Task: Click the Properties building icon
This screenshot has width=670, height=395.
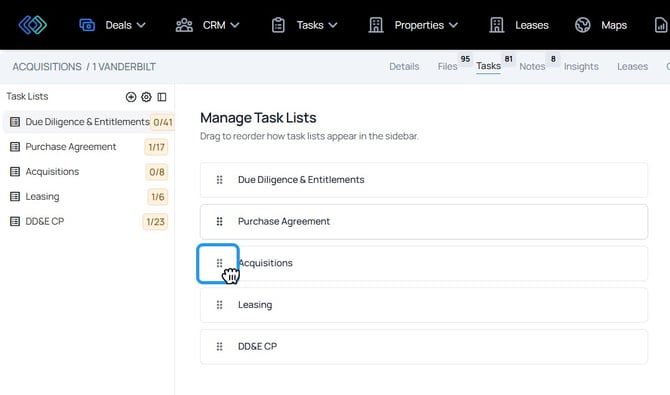Action: [x=376, y=25]
